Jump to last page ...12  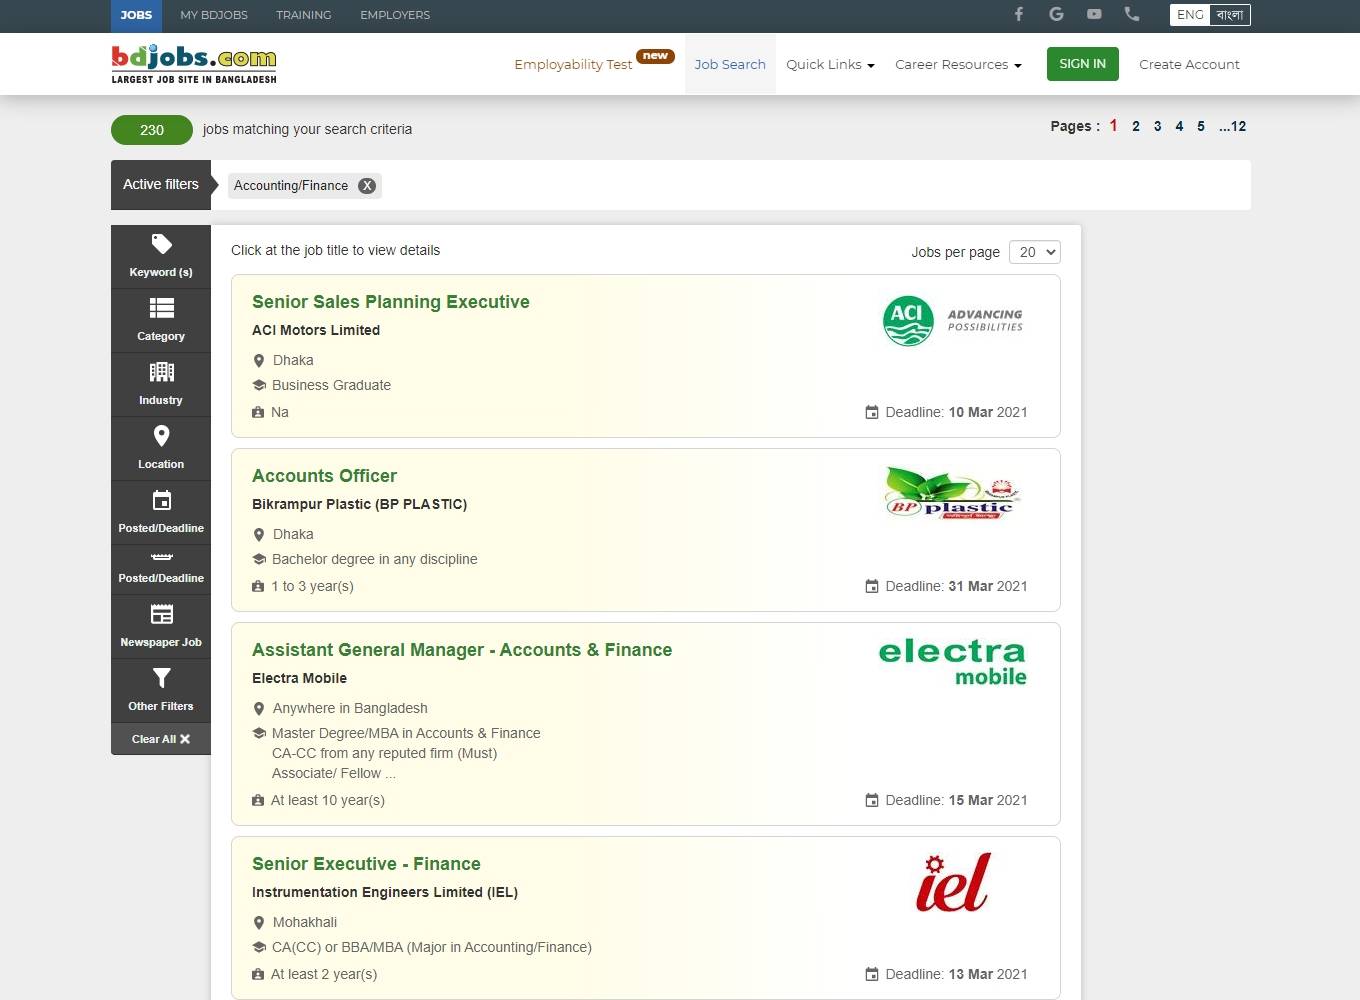point(1232,126)
